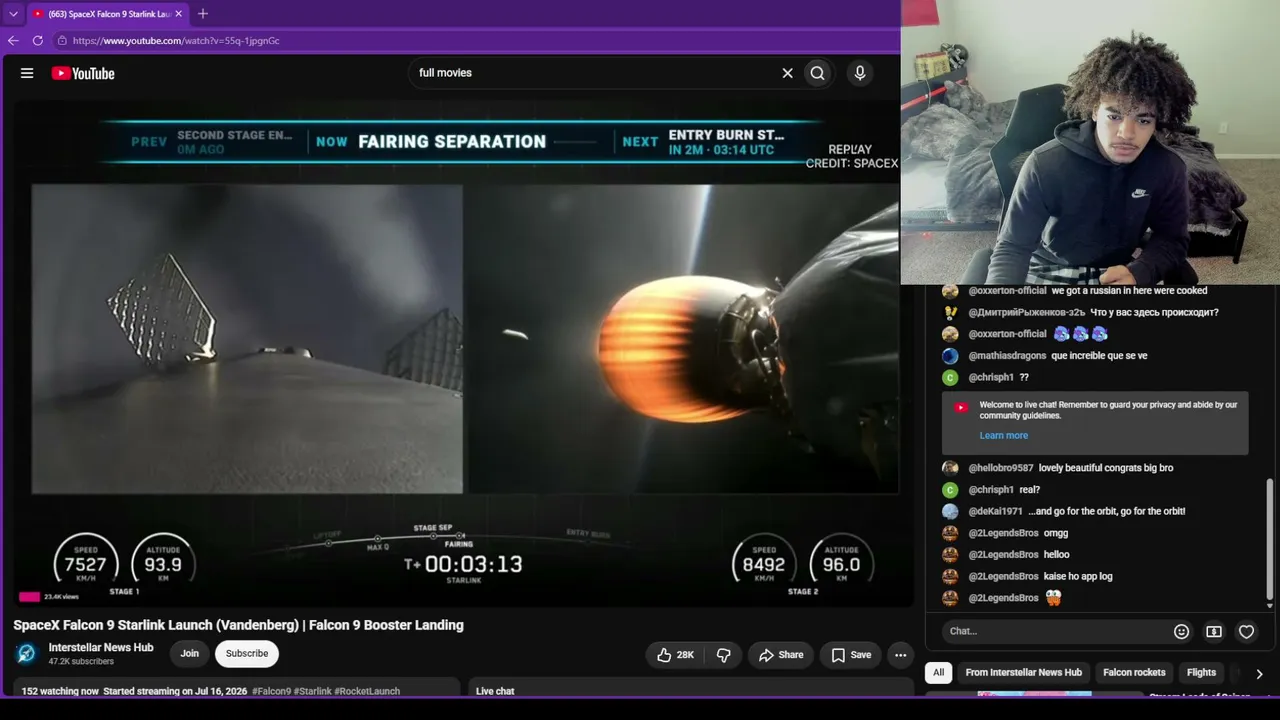Viewport: 1280px width, 720px height.
Task: Select 'From Interstellar News Hub' chip
Action: coord(1023,673)
